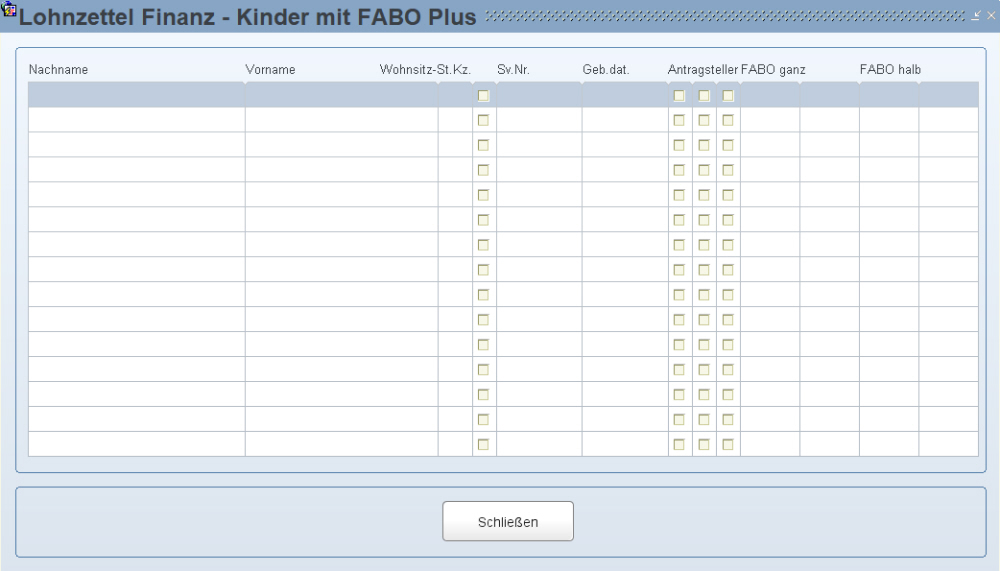Check the third Antragsteller checkbox in the first row
The height and width of the screenshot is (571, 1000).
pyautogui.click(x=728, y=96)
